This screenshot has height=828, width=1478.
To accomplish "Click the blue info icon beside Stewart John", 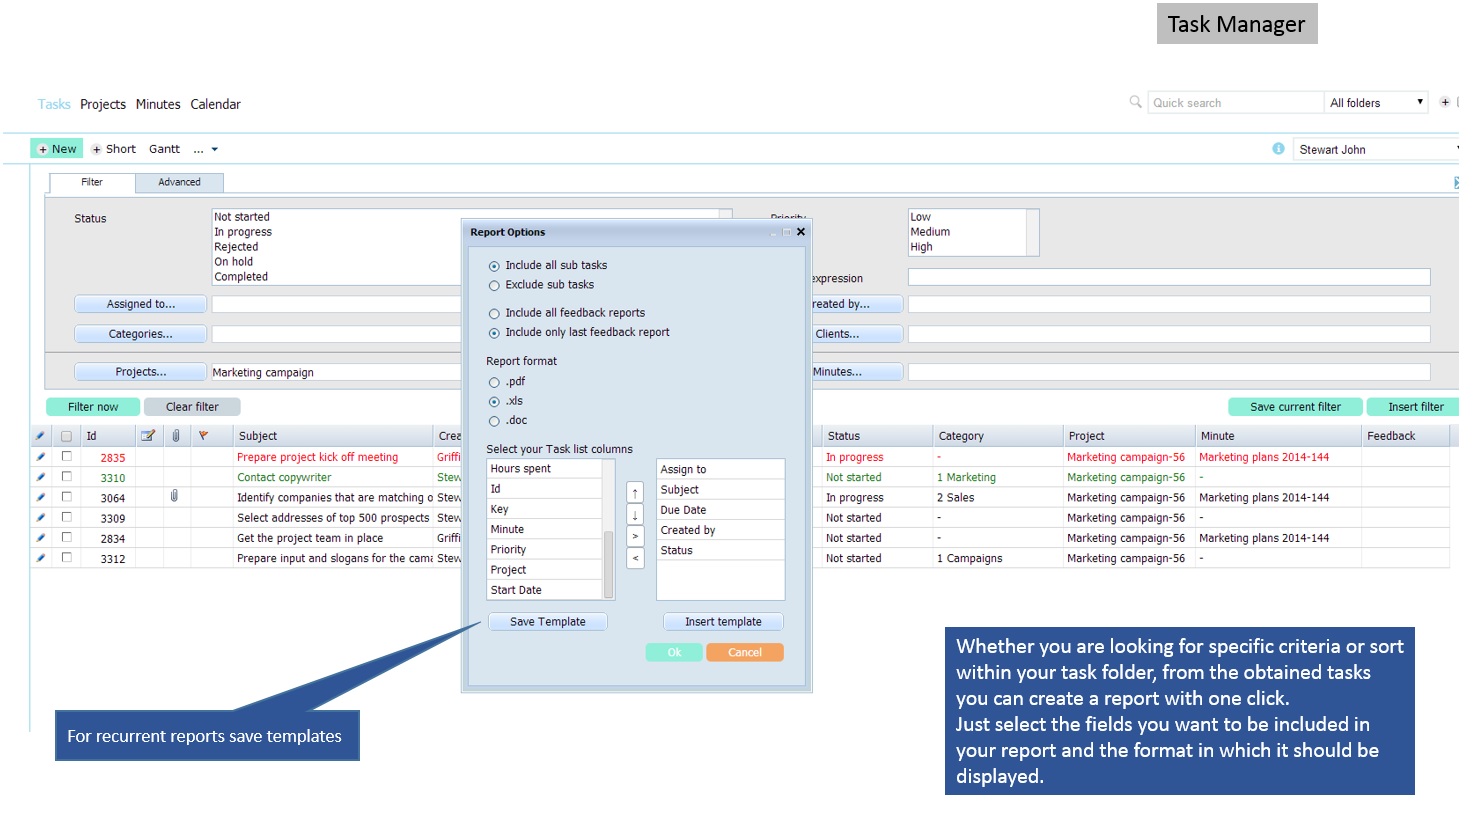I will click(1278, 149).
